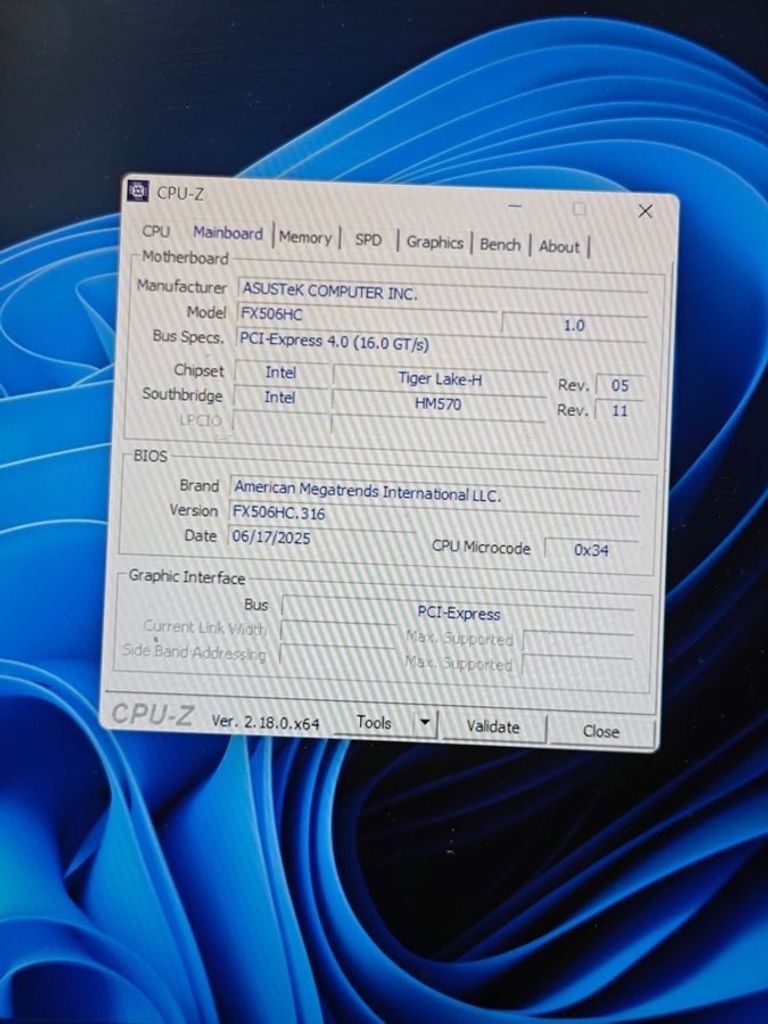
Task: Click the CPU-Z icon in title bar
Action: (138, 192)
